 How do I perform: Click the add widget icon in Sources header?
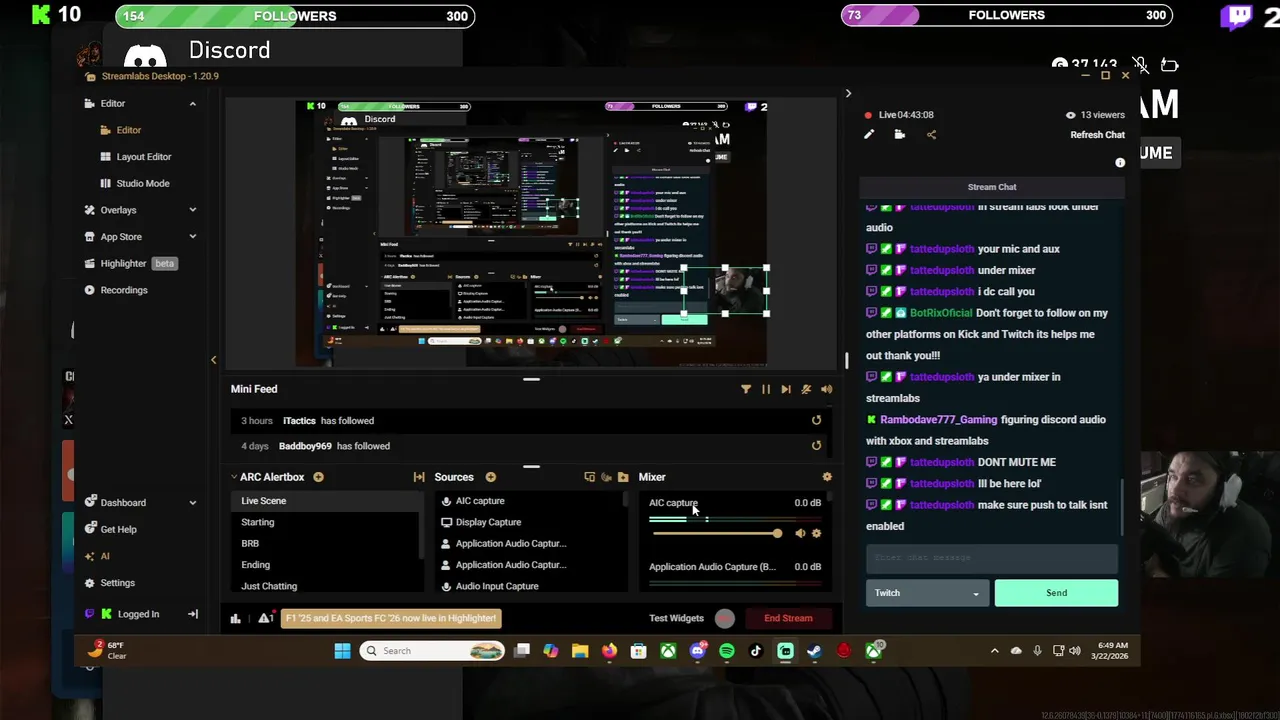(589, 477)
